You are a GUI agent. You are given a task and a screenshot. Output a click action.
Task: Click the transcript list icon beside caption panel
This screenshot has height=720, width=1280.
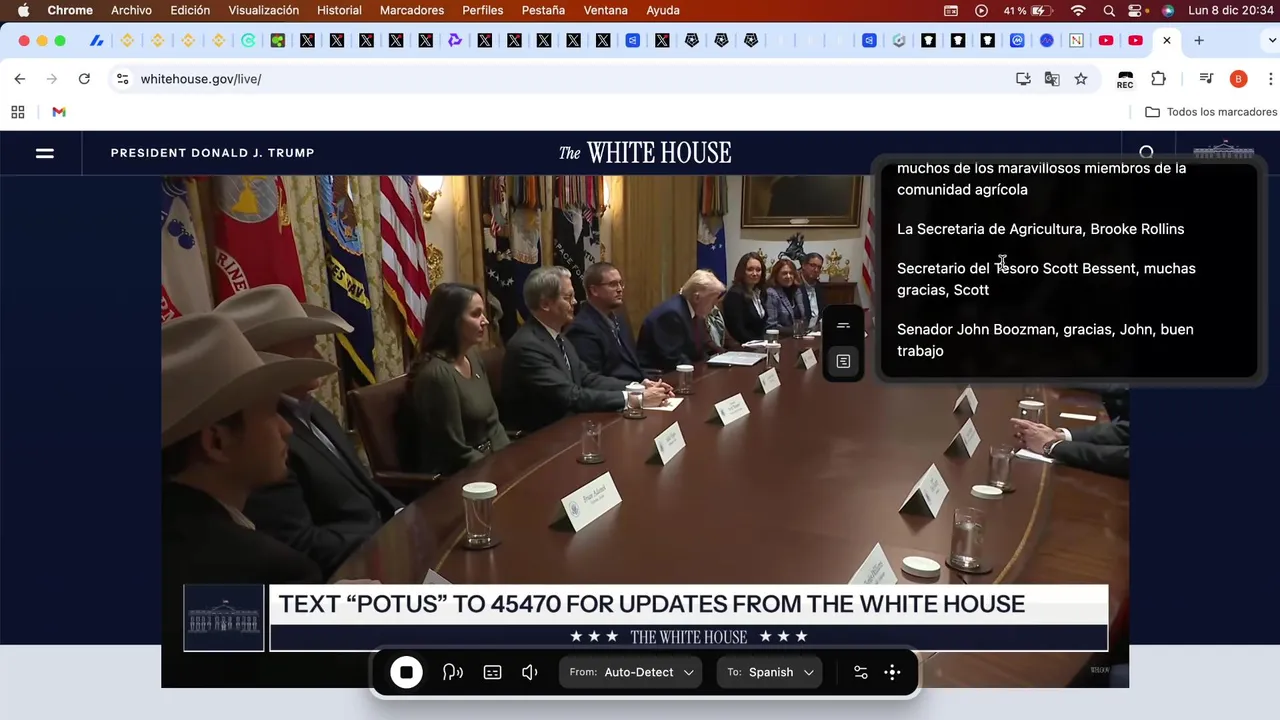(x=843, y=361)
